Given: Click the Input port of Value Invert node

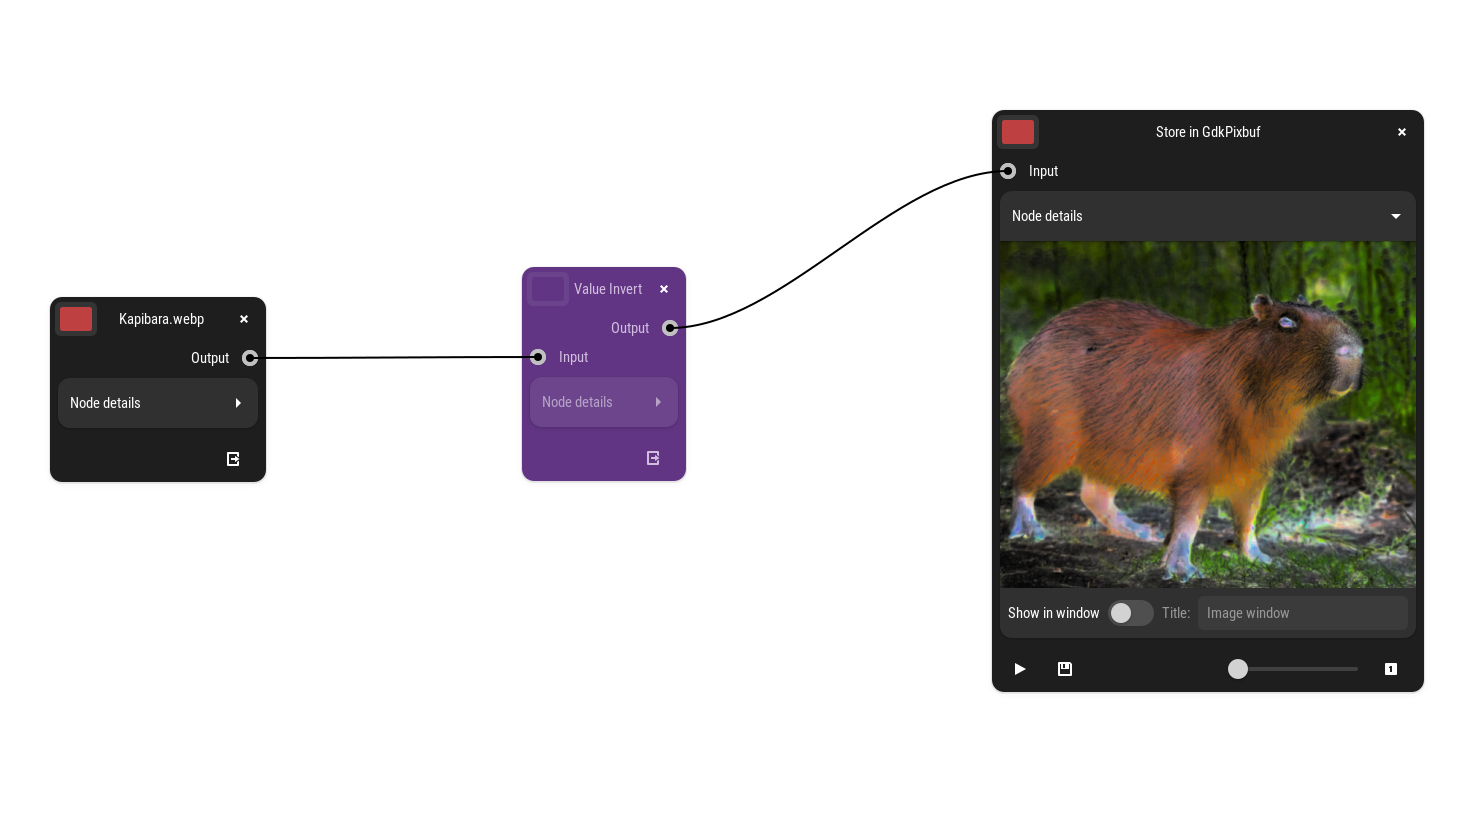Looking at the screenshot, I should pyautogui.click(x=538, y=357).
